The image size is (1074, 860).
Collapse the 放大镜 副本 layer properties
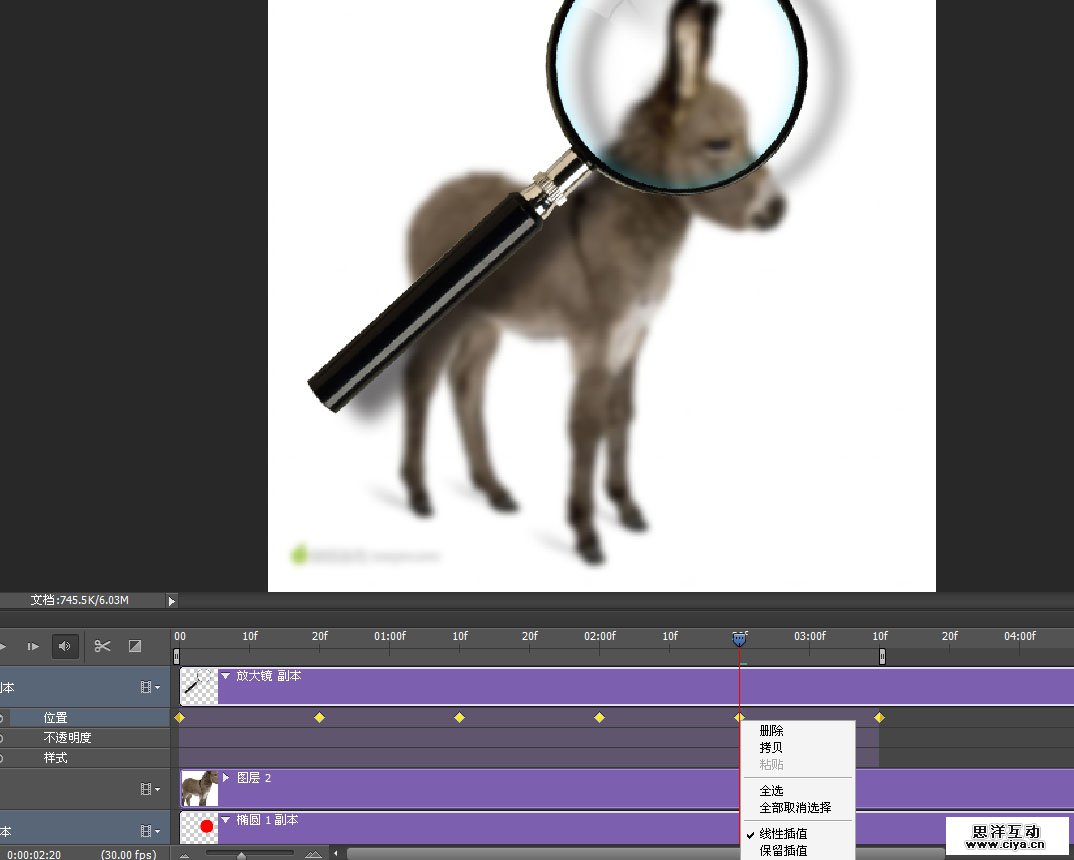(226, 677)
